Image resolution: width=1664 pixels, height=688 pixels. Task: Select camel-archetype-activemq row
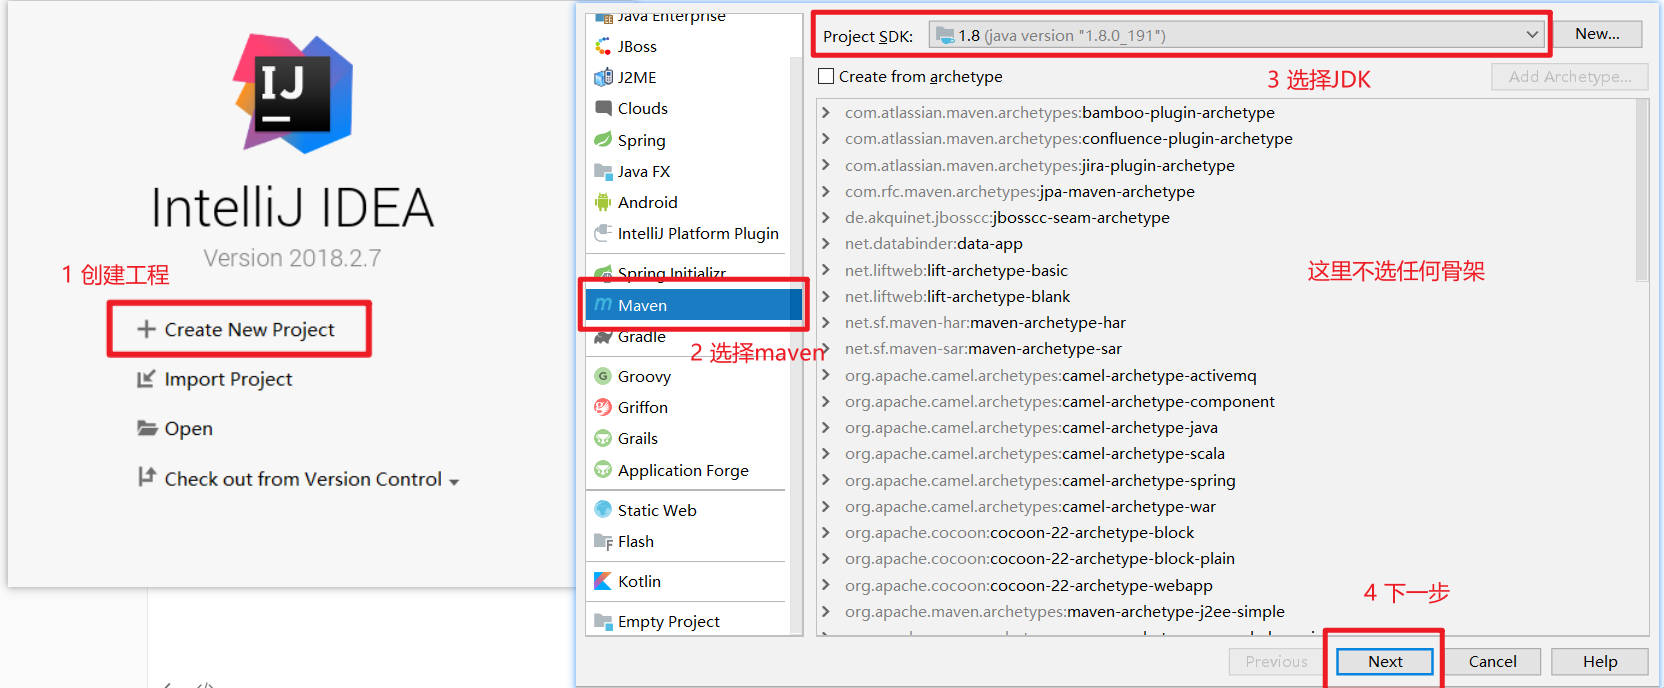1226,375
